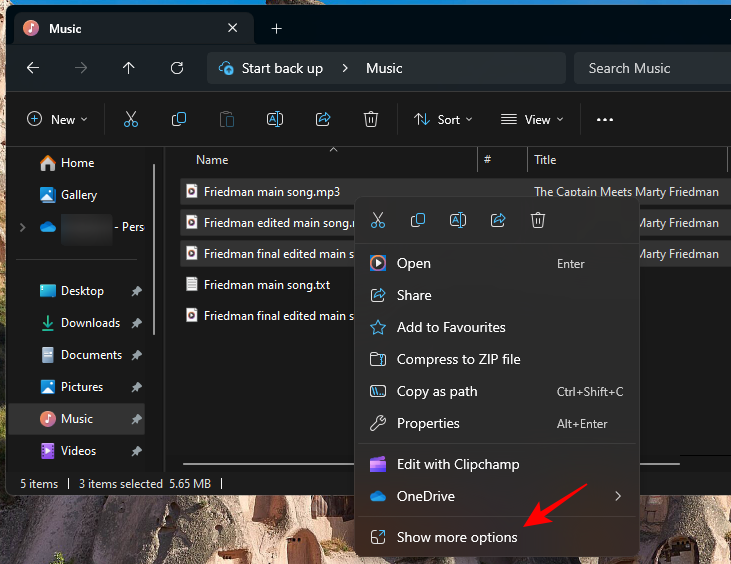Select Edit with Clipchamp
The width and height of the screenshot is (731, 564).
457,464
